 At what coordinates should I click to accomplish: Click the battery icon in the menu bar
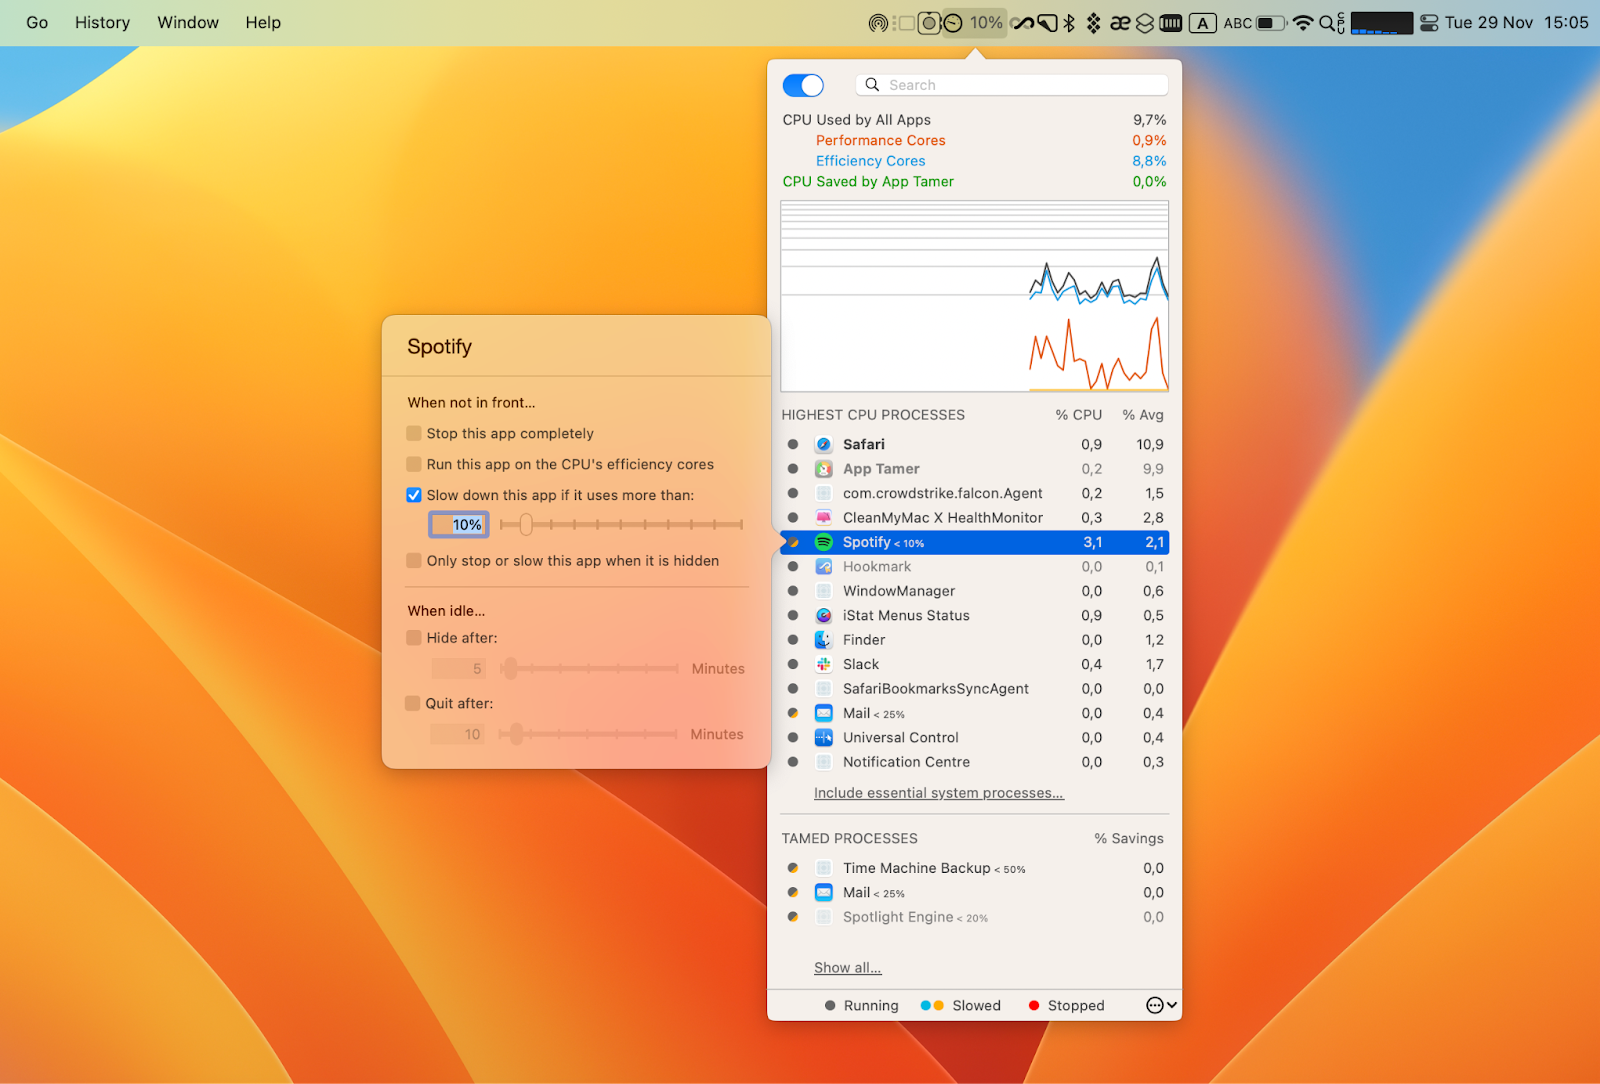coord(1270,23)
